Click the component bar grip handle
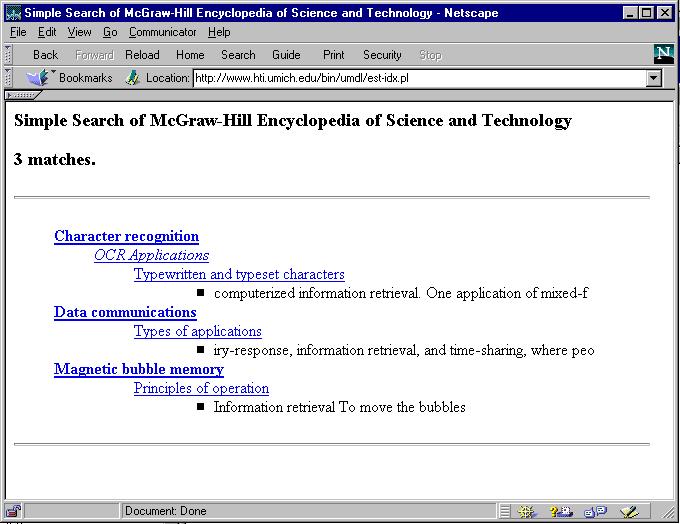Viewport: 680px width, 524px height. (504, 511)
